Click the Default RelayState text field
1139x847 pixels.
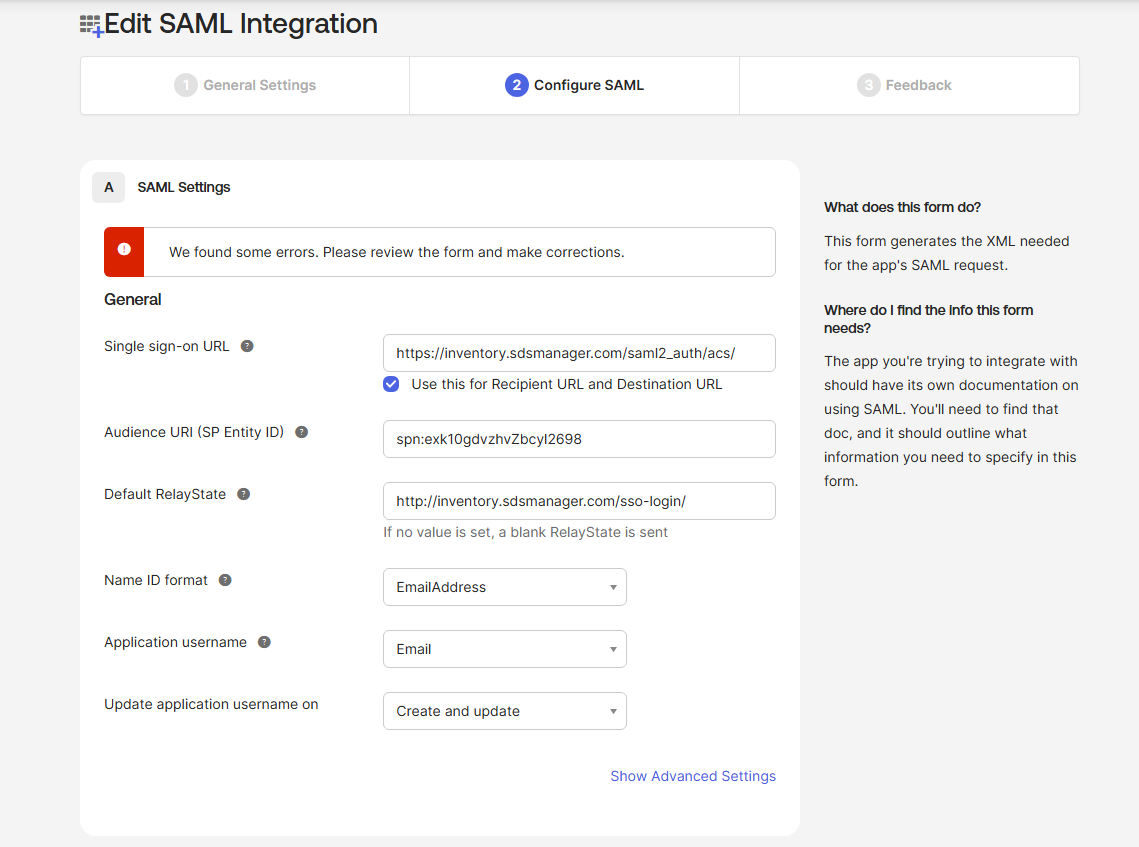coord(578,501)
